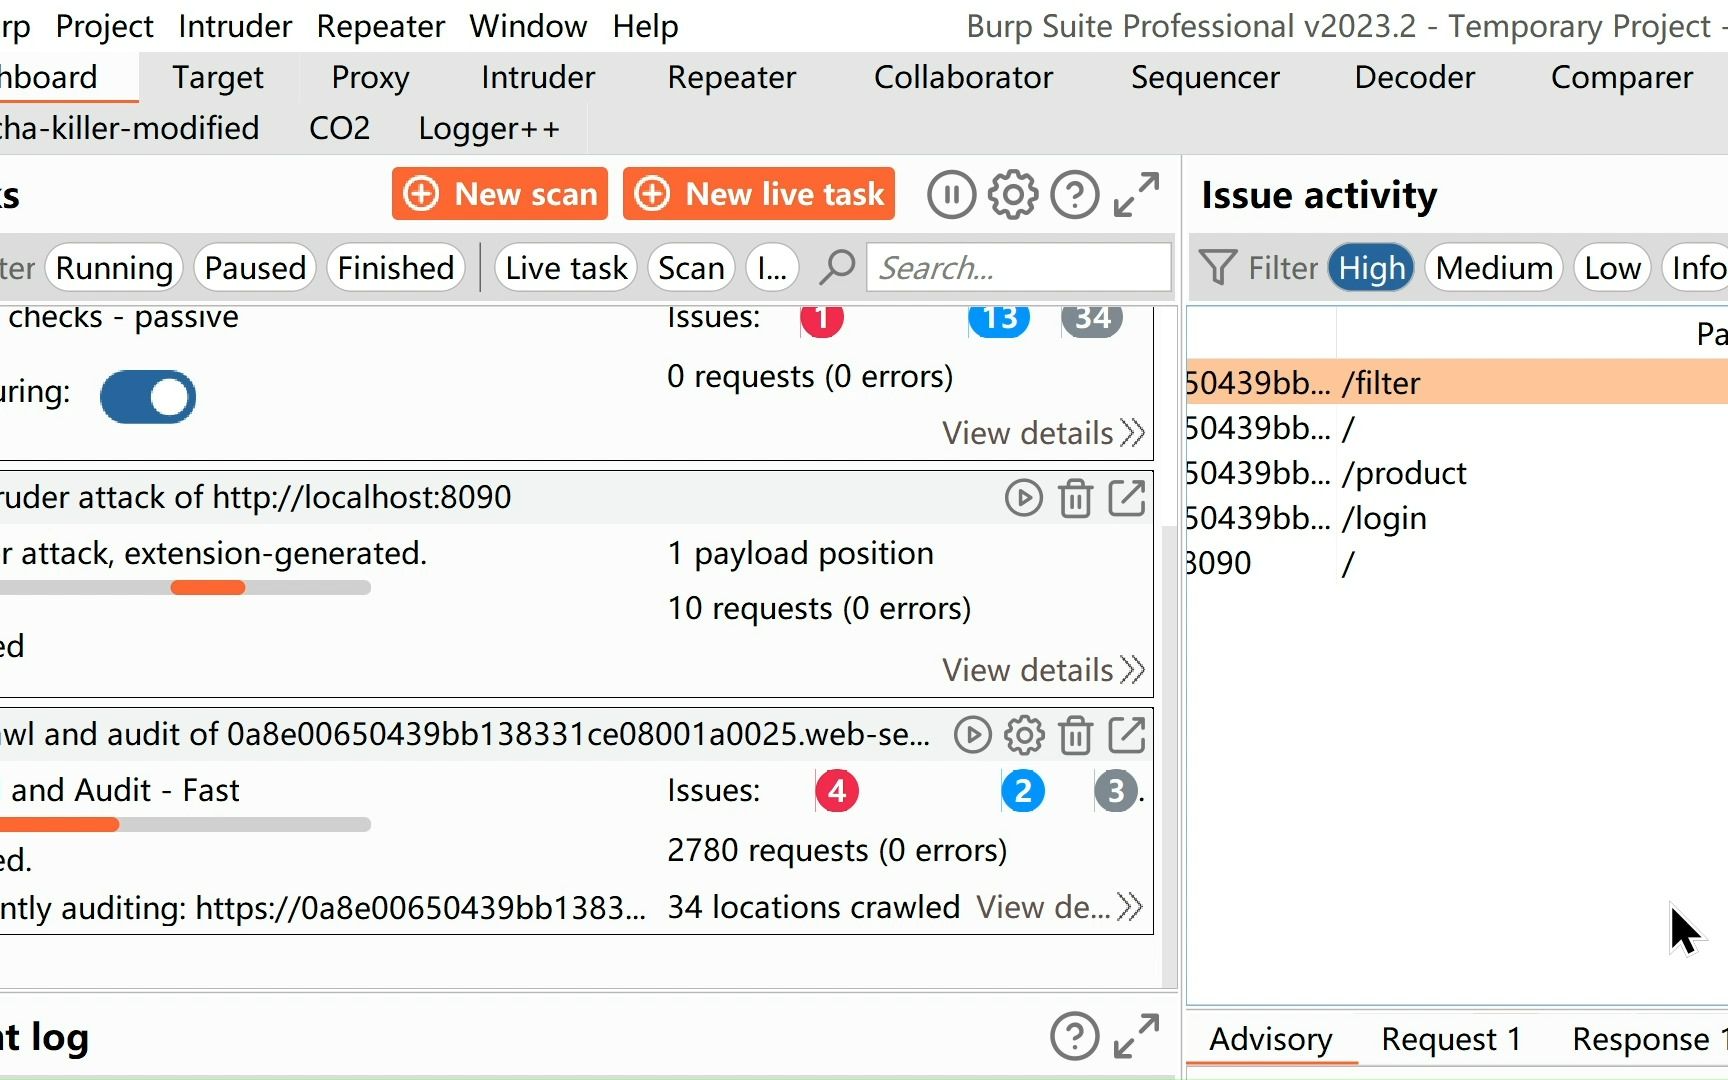This screenshot has height=1080, width=1728.
Task: Resume the intruder attack task
Action: 1023,498
